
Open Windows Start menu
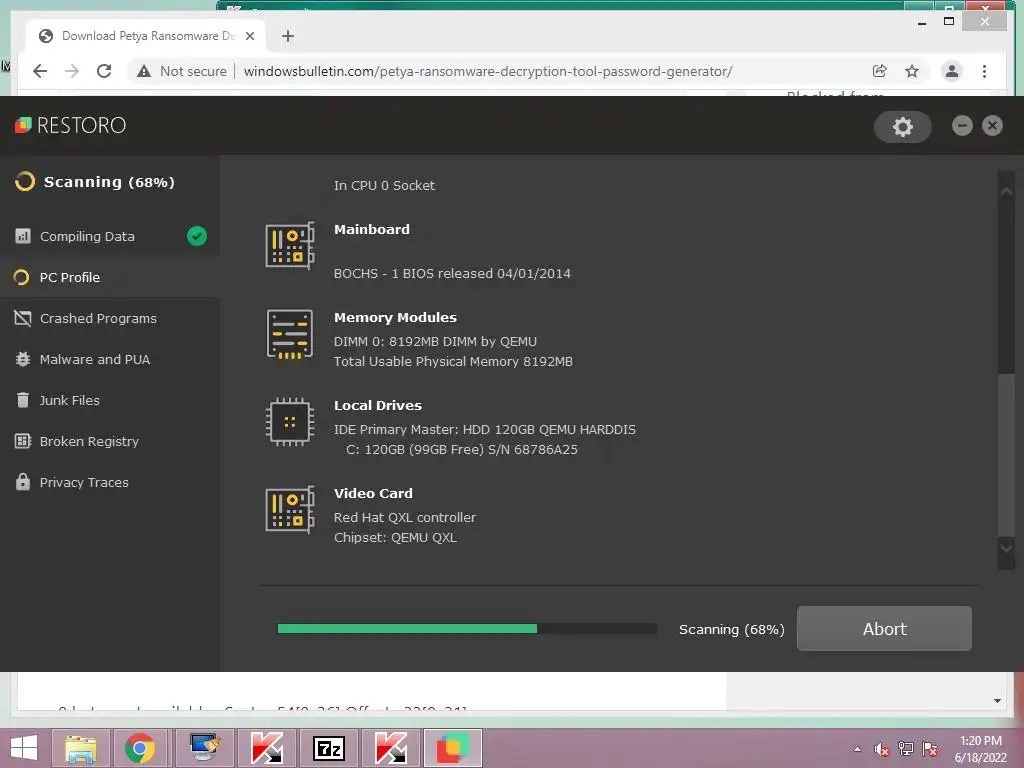24,748
